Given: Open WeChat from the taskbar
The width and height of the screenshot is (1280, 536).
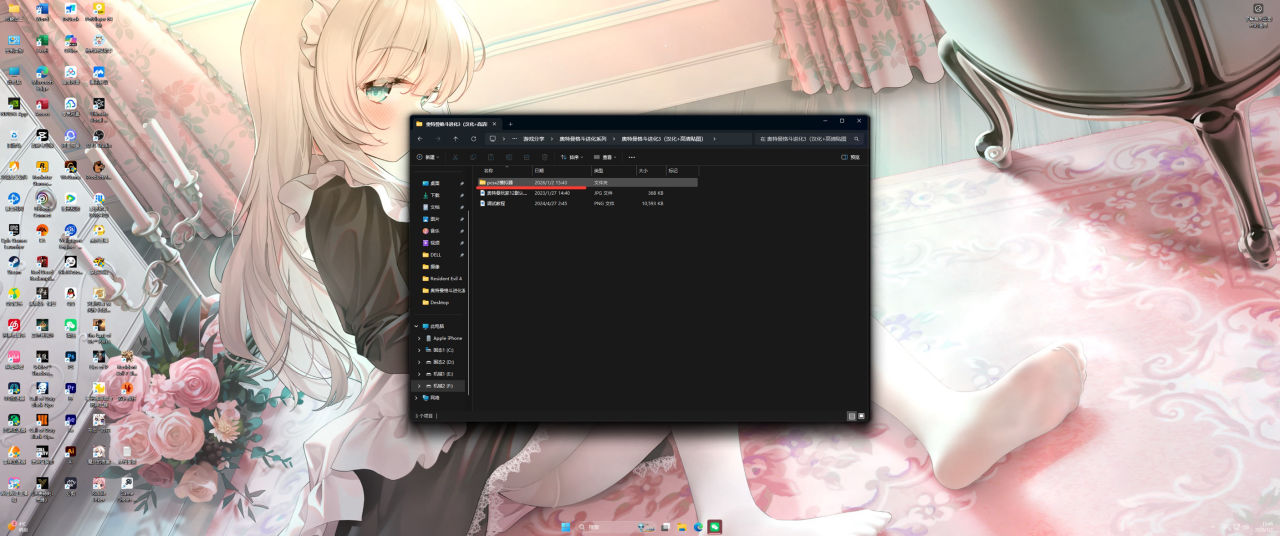Looking at the screenshot, I should point(715,526).
